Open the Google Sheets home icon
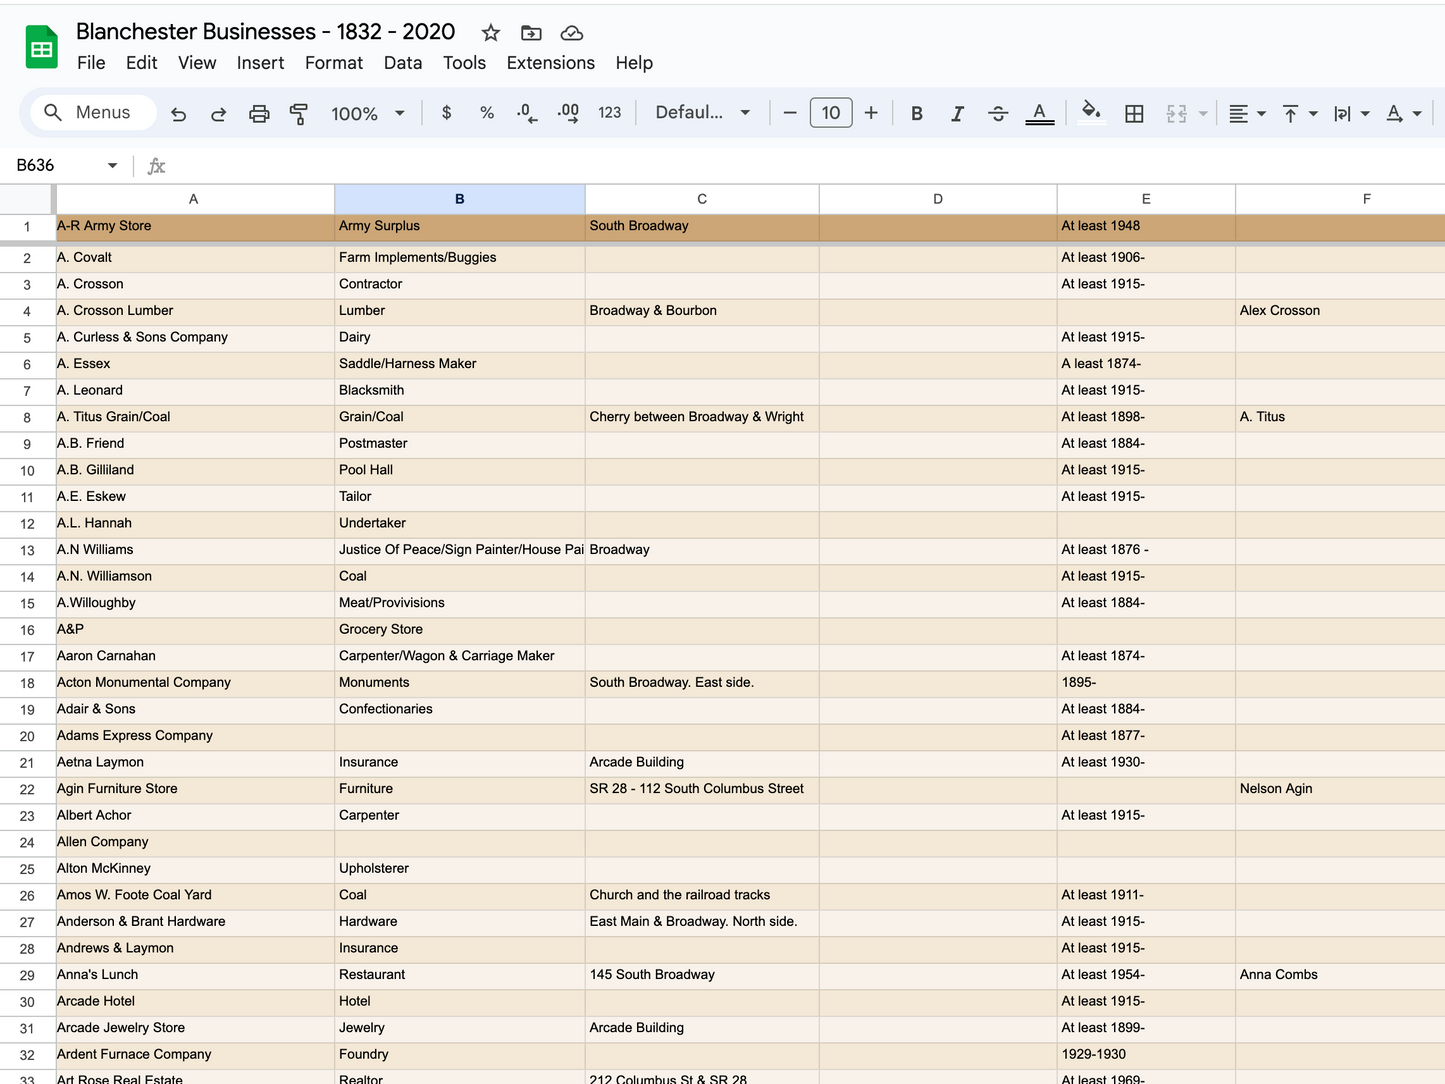The height and width of the screenshot is (1084, 1445). 42,47
